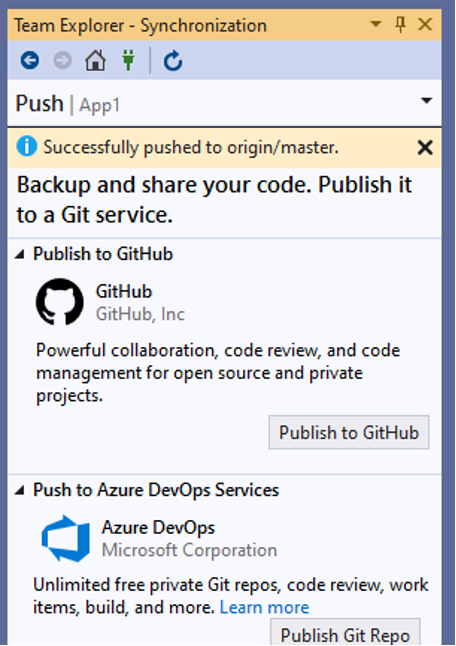Collapse Push to Azure DevOps Services section
Screen dimensions: 456x646
[x=19, y=490]
